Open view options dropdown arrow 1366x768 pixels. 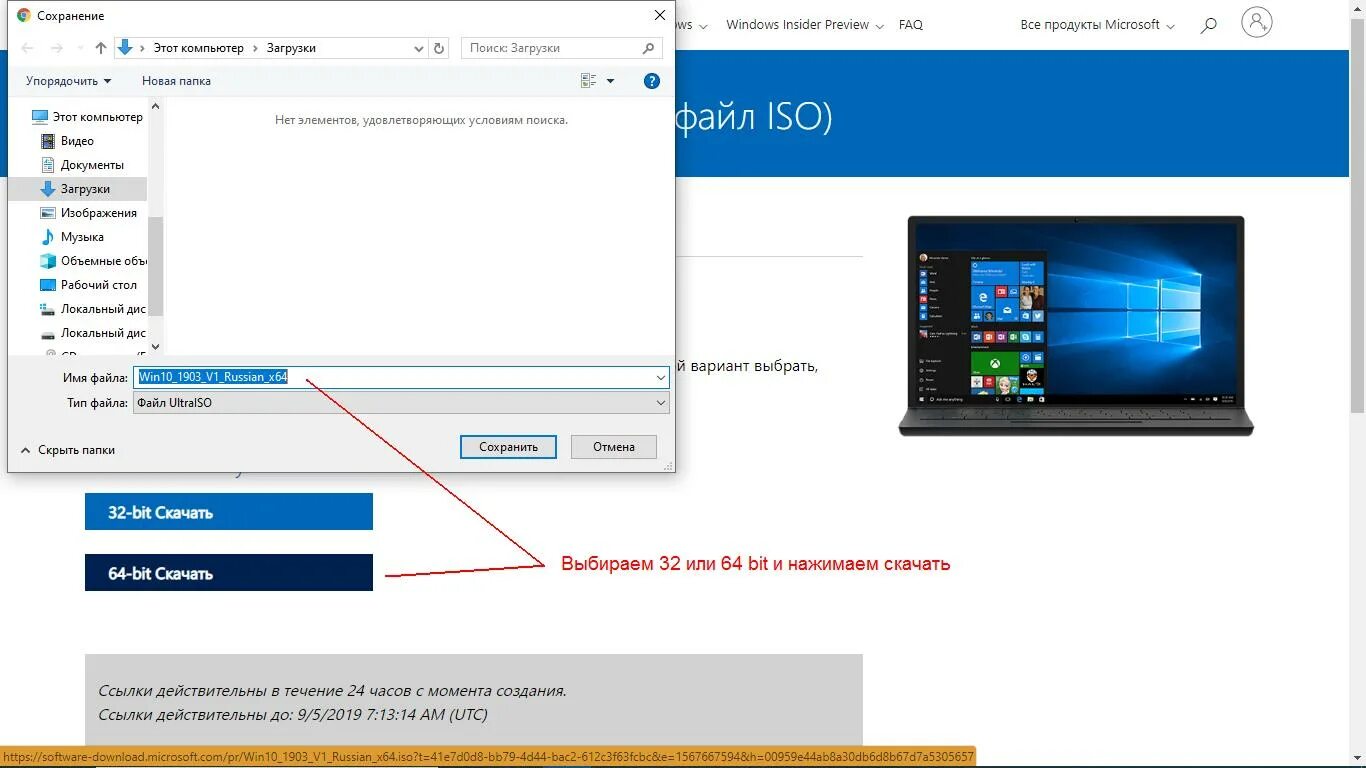[x=611, y=81]
